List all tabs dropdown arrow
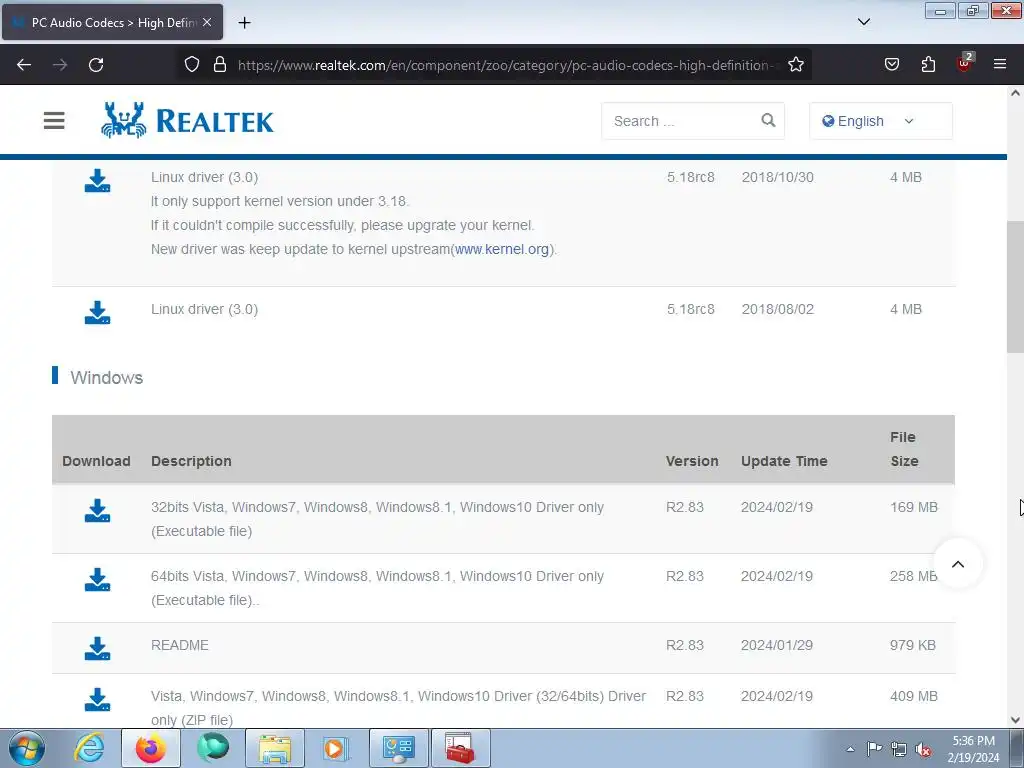 coord(863,22)
